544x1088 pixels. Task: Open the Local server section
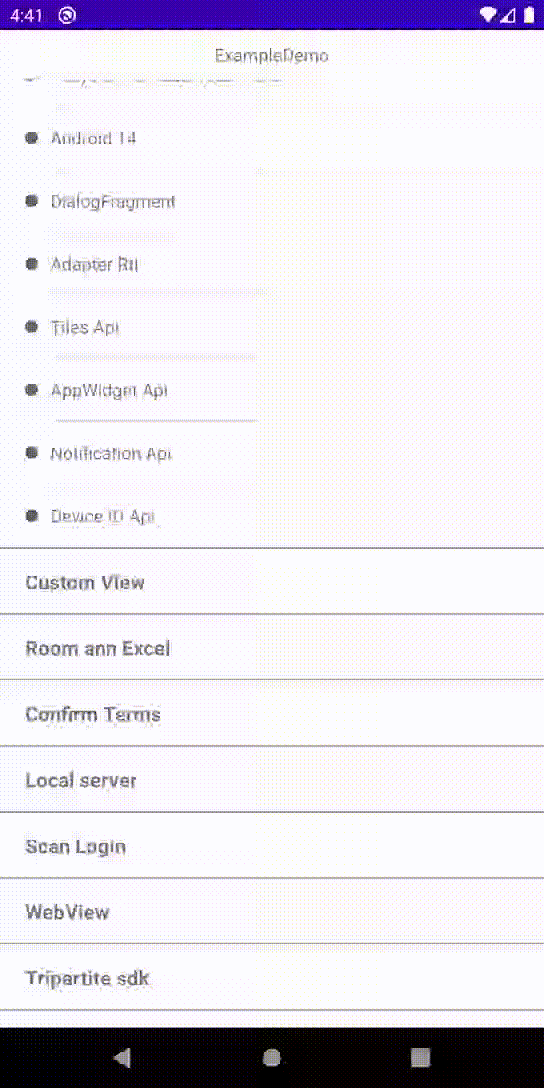point(272,779)
